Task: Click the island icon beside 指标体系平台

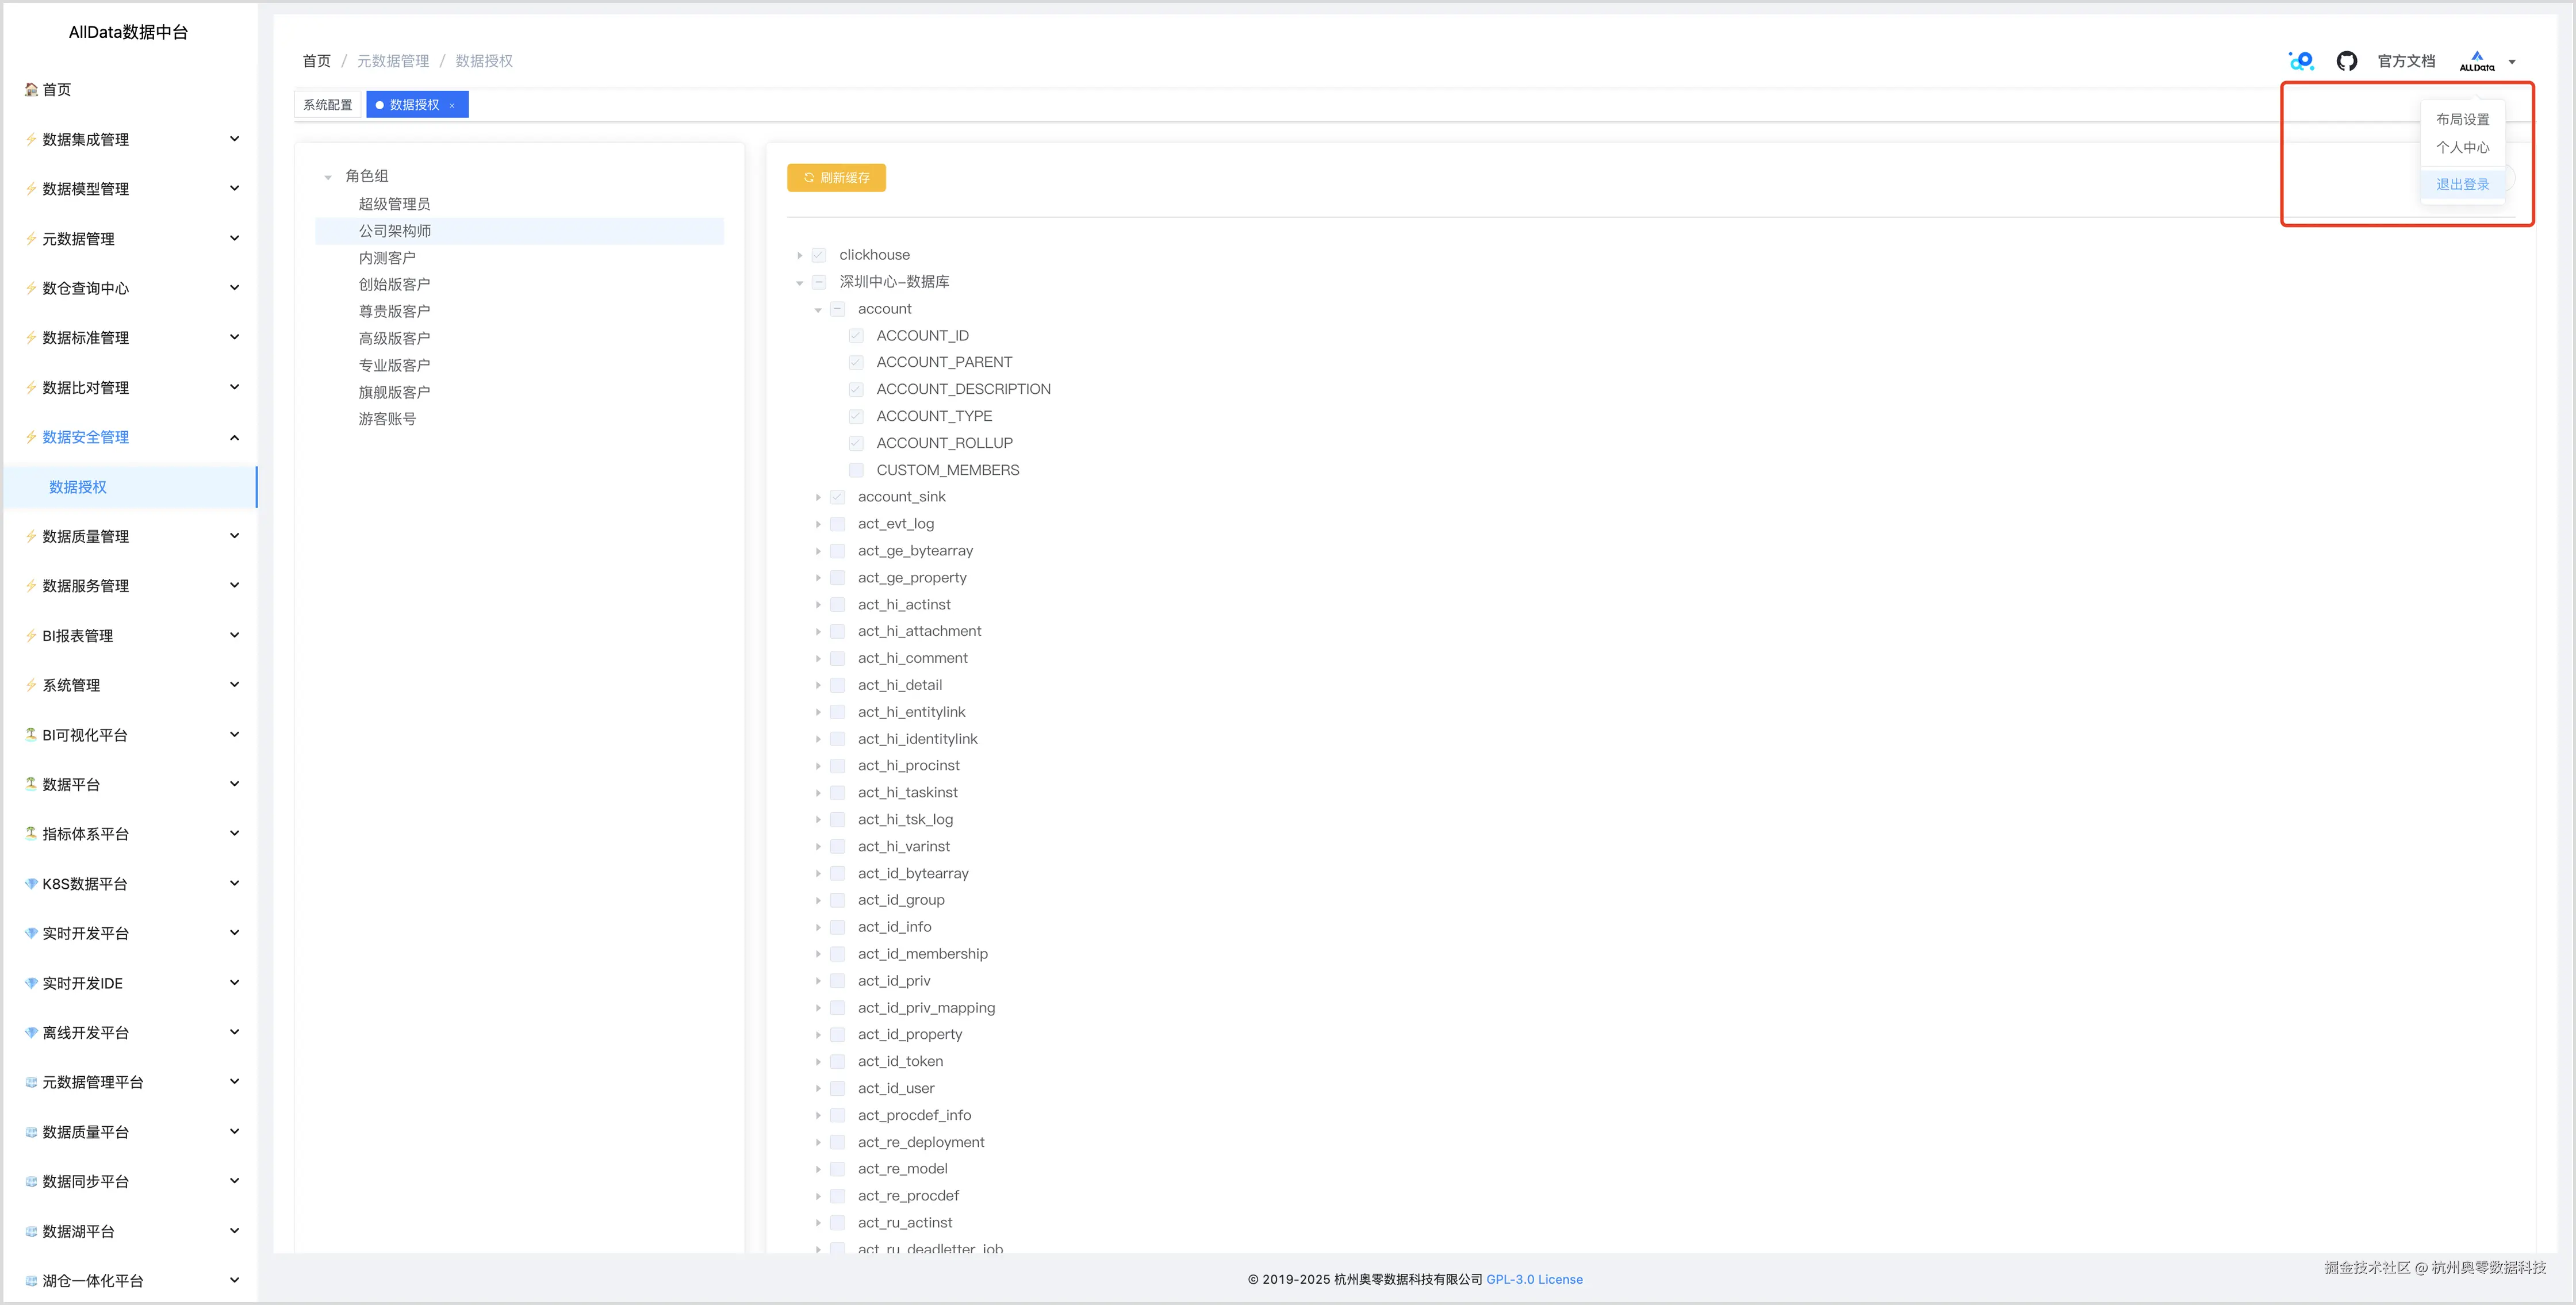Action: (x=31, y=834)
